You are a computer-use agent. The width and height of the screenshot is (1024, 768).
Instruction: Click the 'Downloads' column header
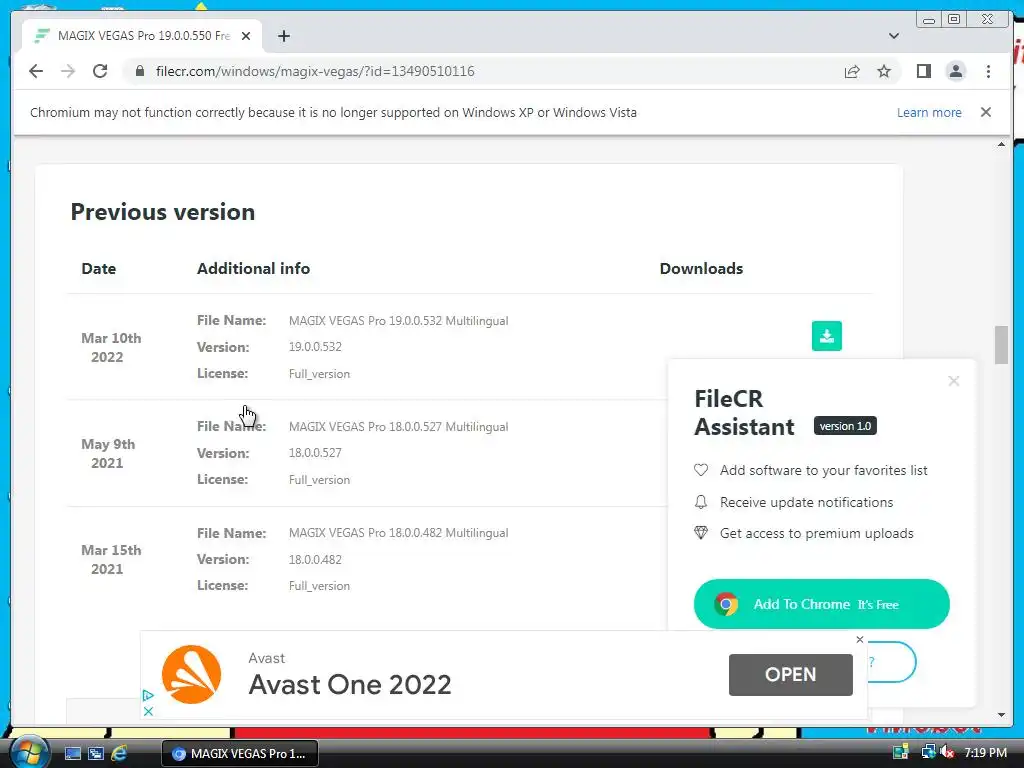pyautogui.click(x=701, y=268)
